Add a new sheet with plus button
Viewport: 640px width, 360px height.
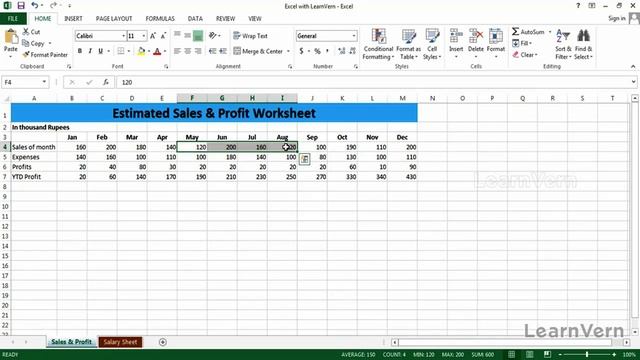click(163, 342)
